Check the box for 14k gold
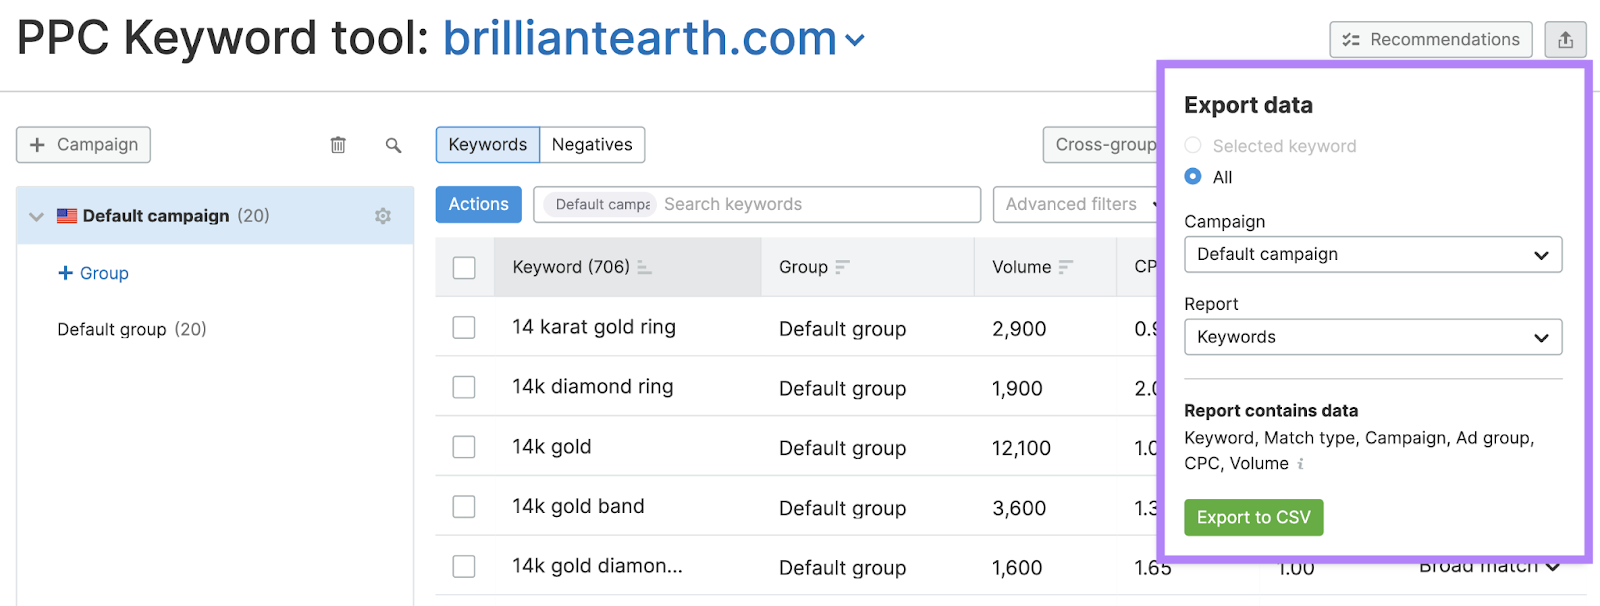1600x606 pixels. pos(464,447)
